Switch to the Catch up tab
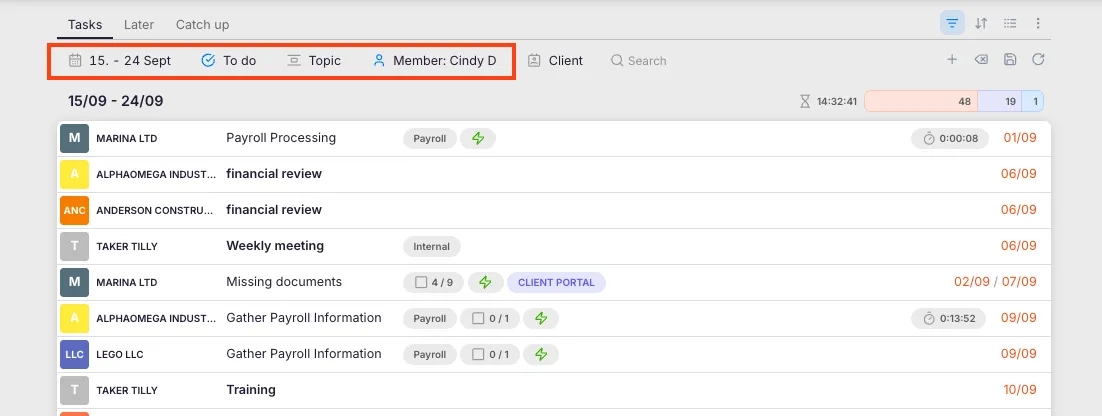 (x=202, y=24)
